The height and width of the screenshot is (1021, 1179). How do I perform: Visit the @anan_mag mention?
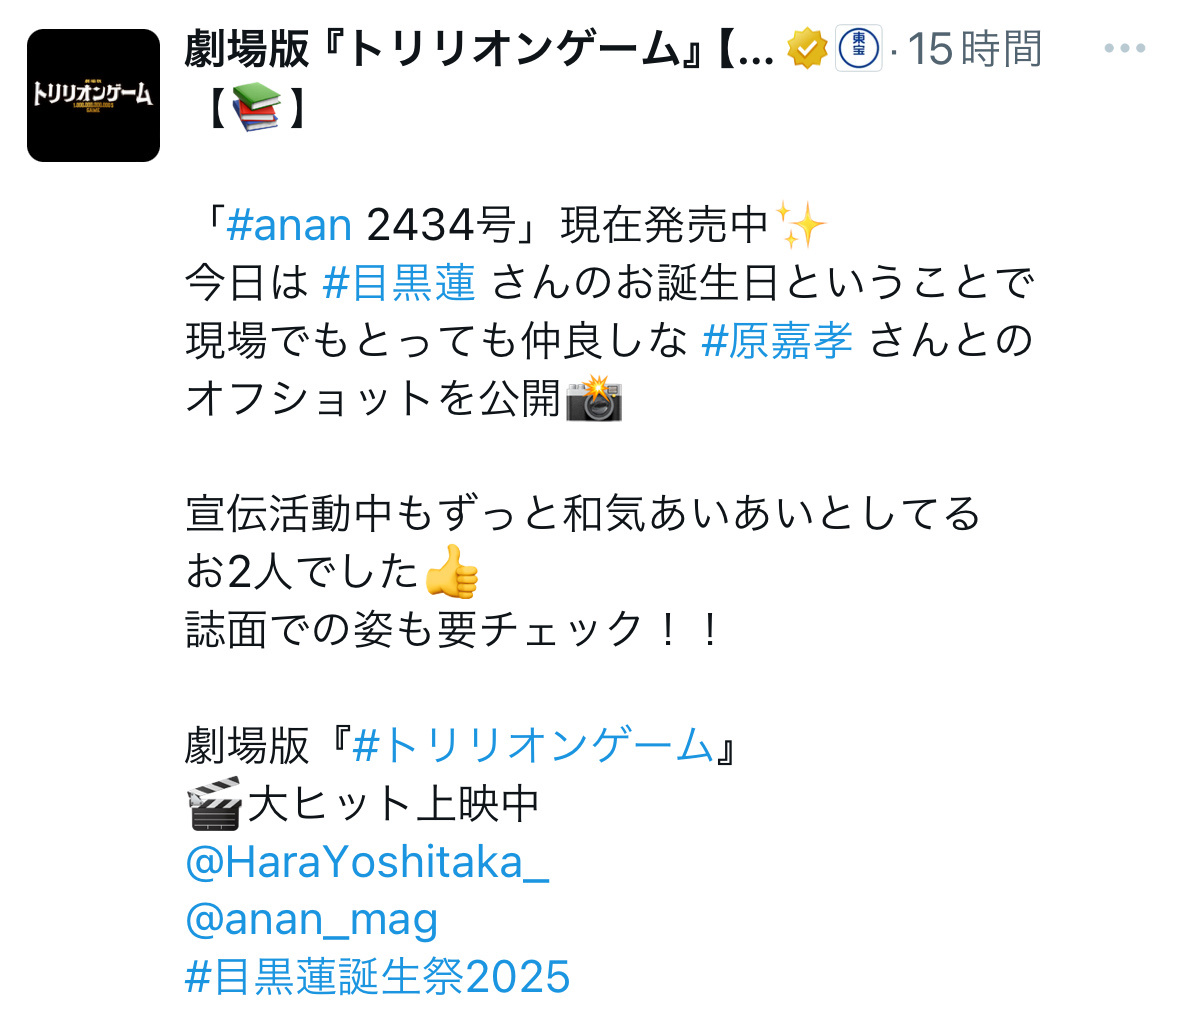point(312,920)
